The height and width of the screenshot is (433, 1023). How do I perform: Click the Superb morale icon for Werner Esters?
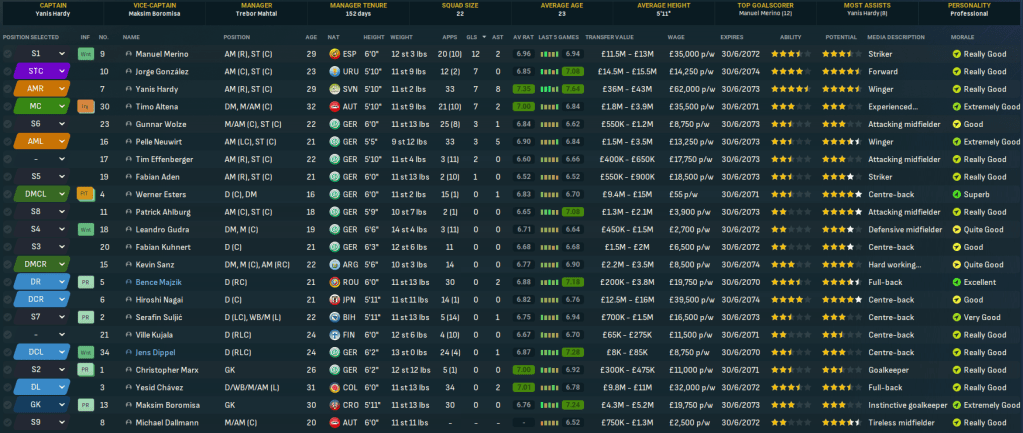point(956,194)
